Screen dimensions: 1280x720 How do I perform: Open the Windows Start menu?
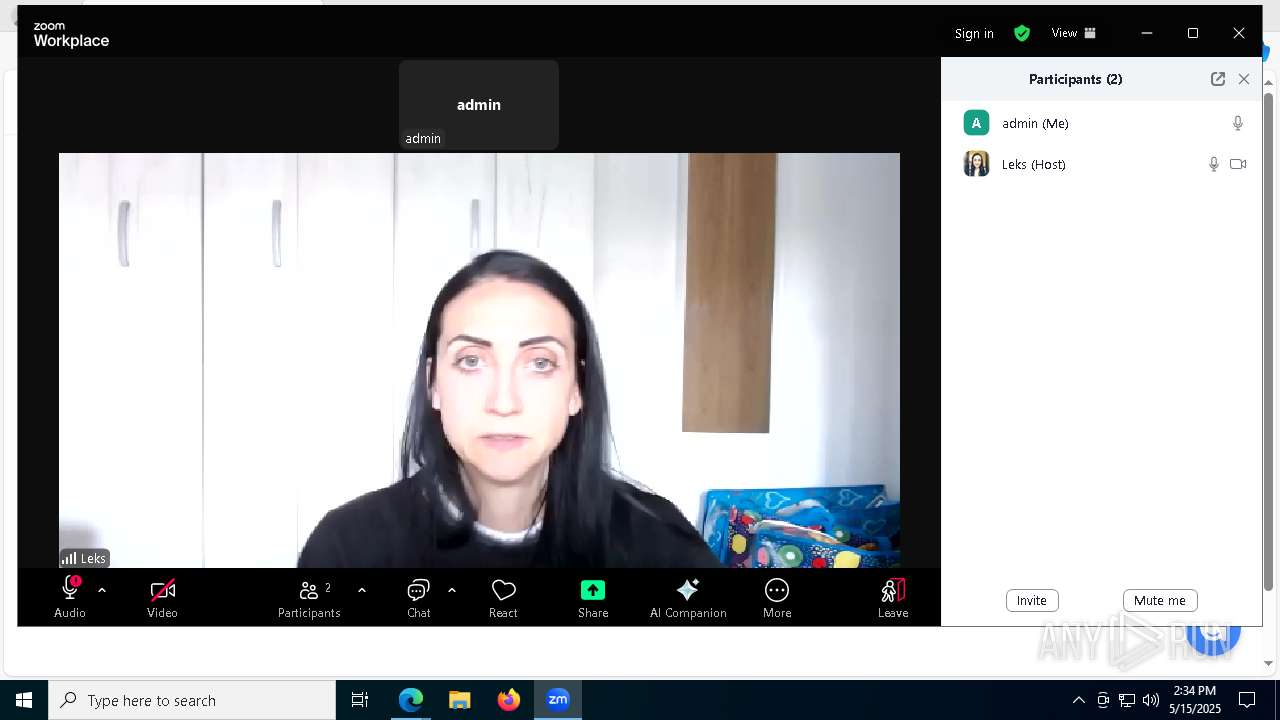[x=24, y=700]
